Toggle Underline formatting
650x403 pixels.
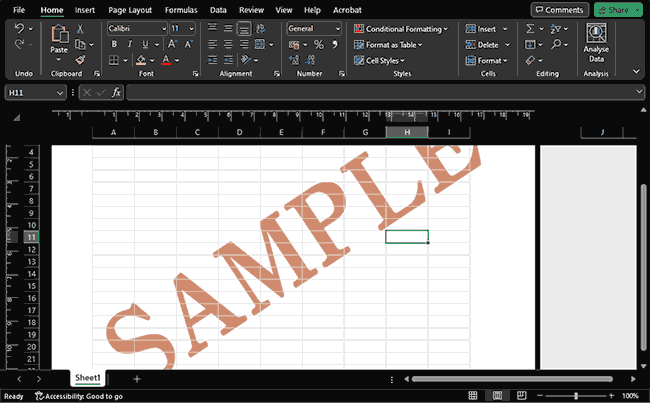[x=145, y=44]
